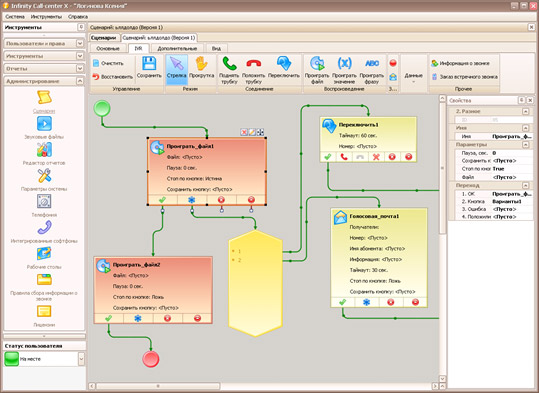Open Звуковые файлы in sidebar
539x393 pixels.
pos(44,128)
